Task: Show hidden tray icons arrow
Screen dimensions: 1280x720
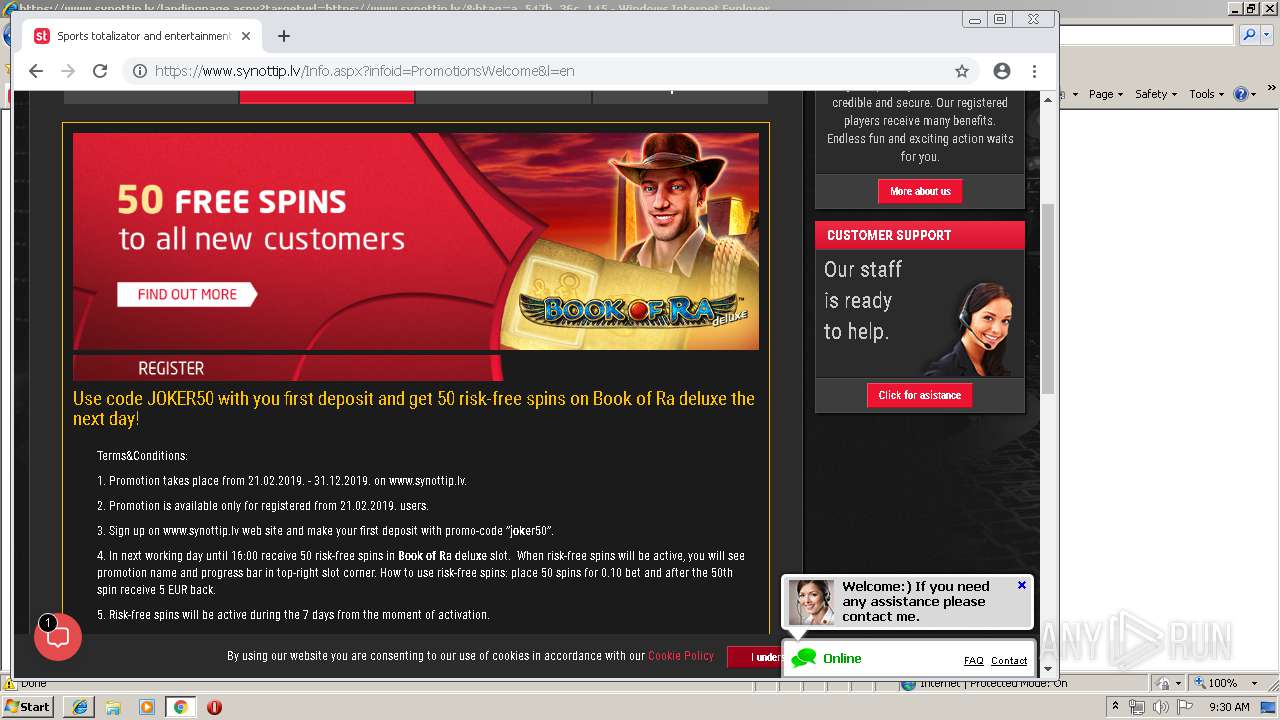Action: pyautogui.click(x=1116, y=707)
